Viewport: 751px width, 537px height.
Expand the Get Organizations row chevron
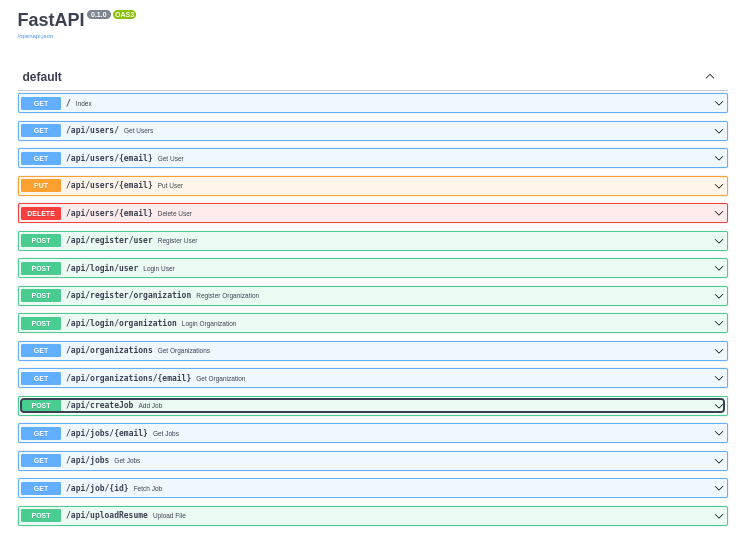[719, 351]
